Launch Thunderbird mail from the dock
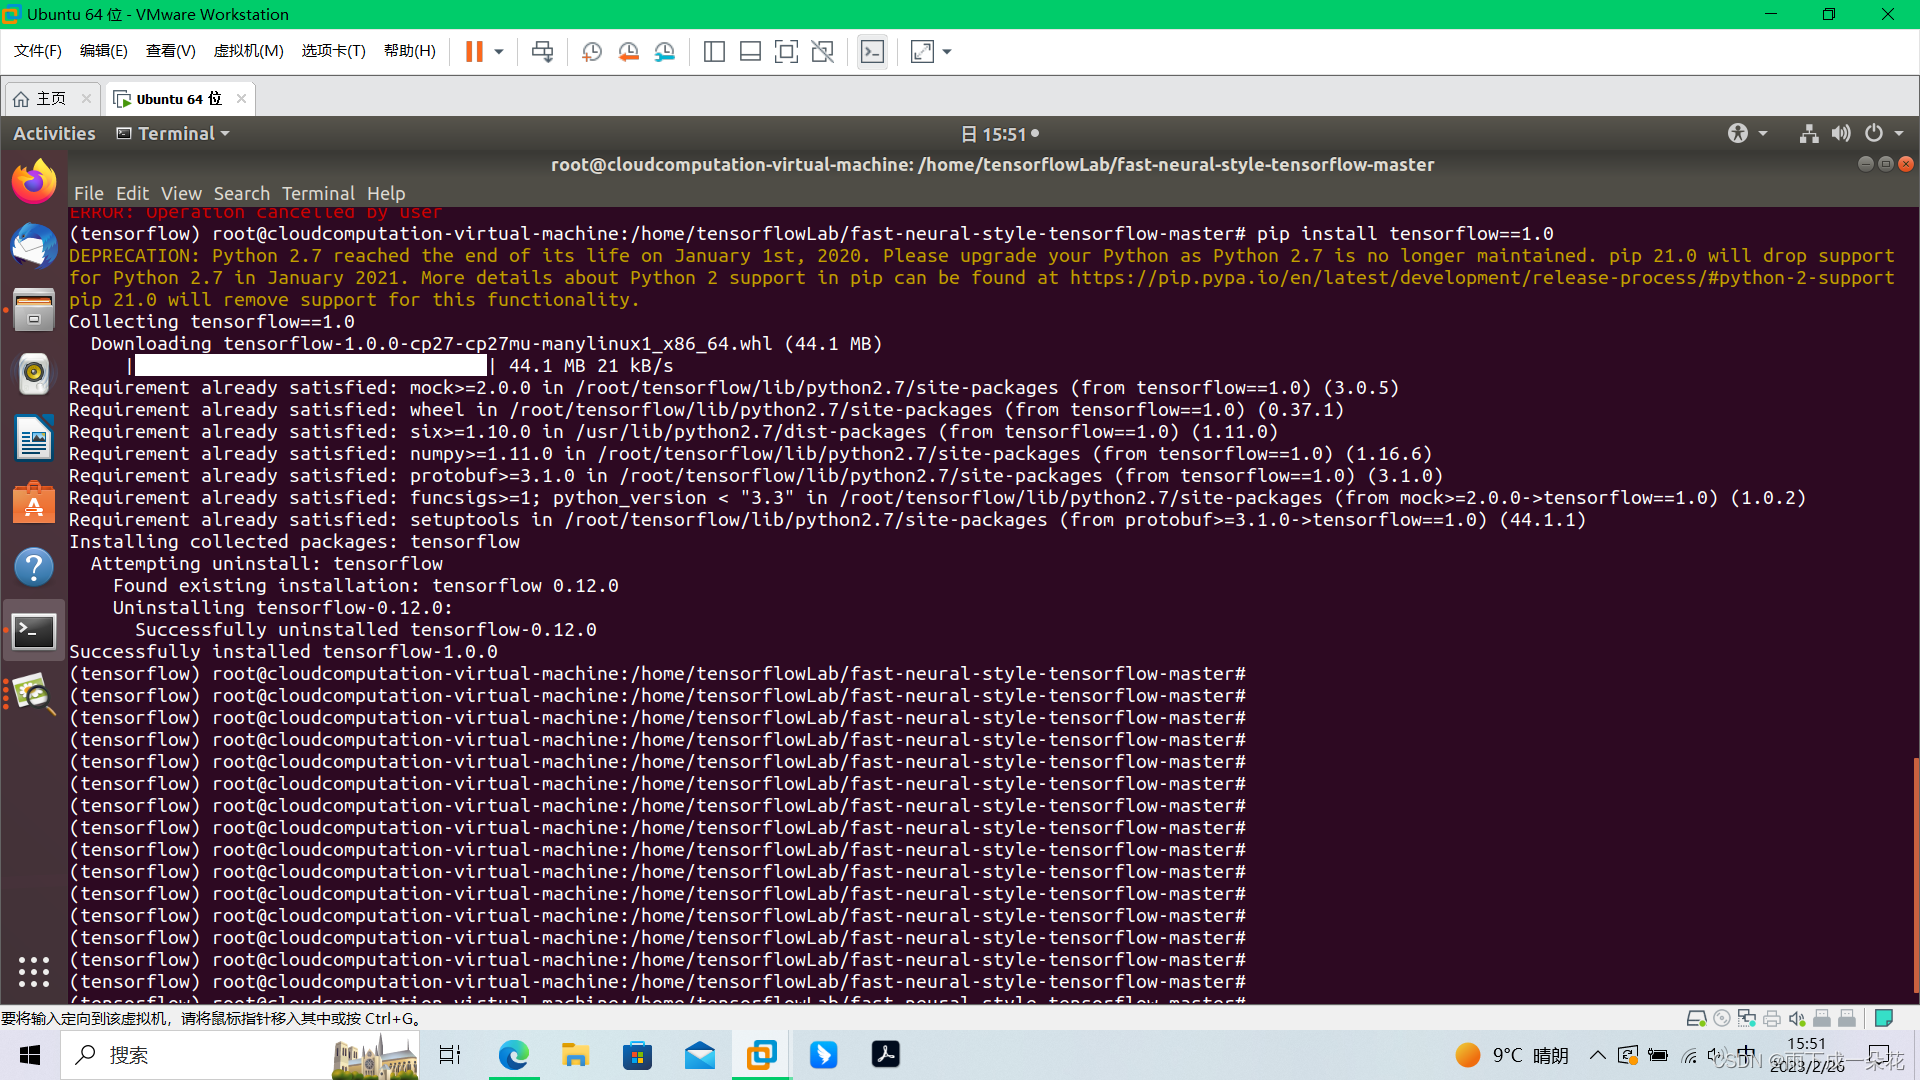The image size is (1920, 1080). [x=34, y=245]
